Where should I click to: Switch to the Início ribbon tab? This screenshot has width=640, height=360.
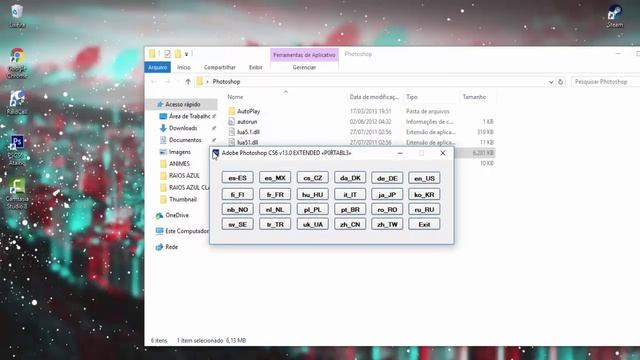tap(184, 67)
